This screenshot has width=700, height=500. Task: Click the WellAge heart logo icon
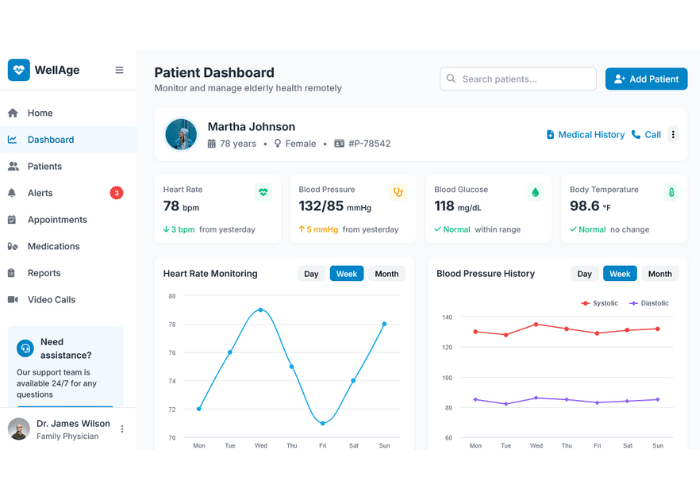click(x=19, y=70)
